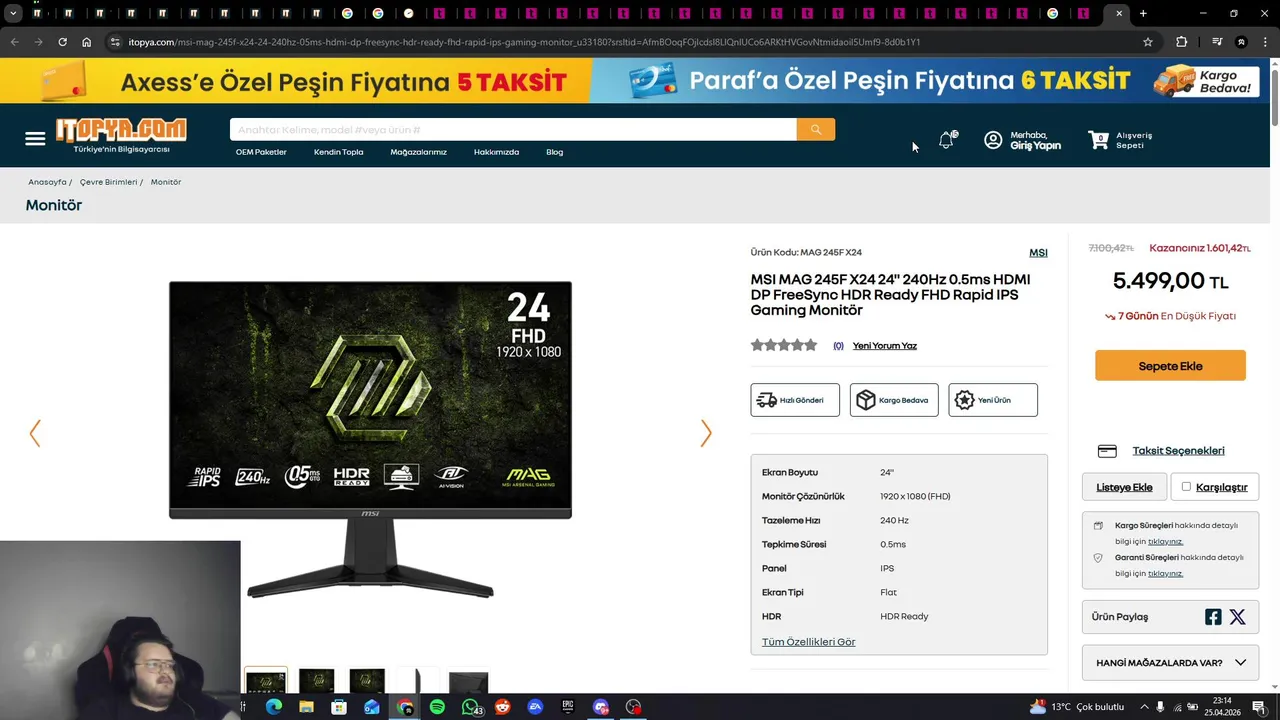Image resolution: width=1280 pixels, height=720 pixels.
Task: Show next product image with right arrow
Action: (706, 433)
